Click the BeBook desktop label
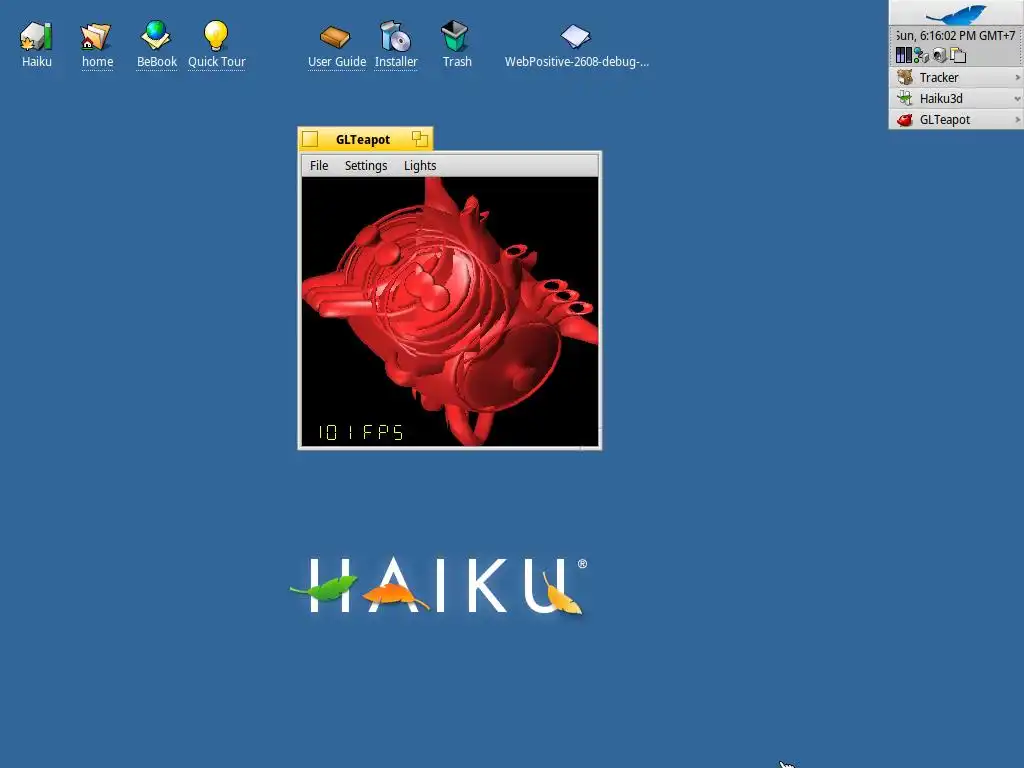 [157, 61]
